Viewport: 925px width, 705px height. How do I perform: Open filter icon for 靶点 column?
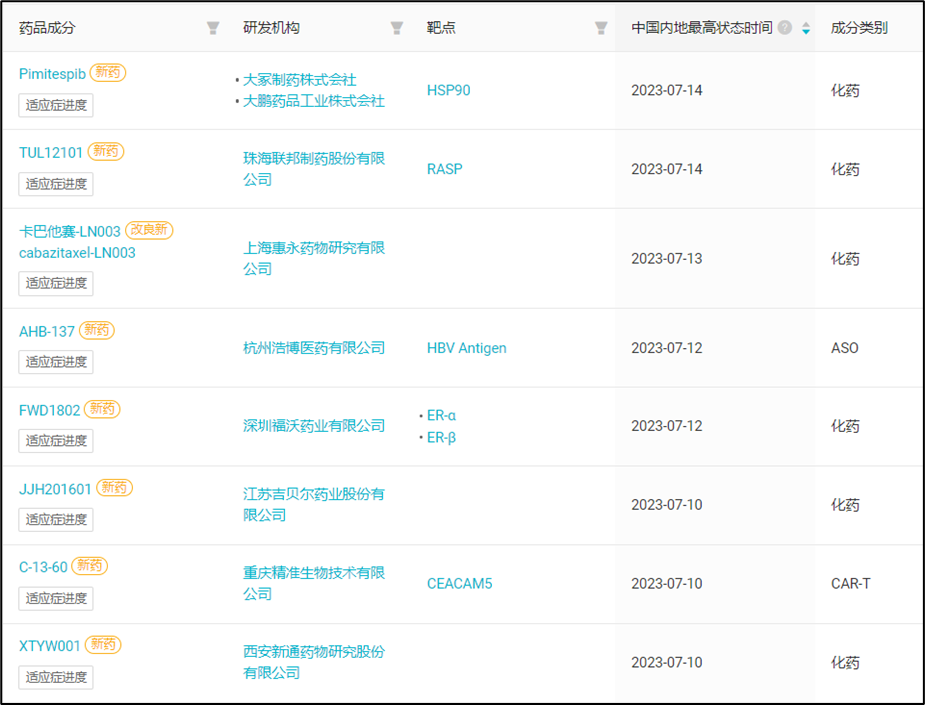[x=601, y=28]
